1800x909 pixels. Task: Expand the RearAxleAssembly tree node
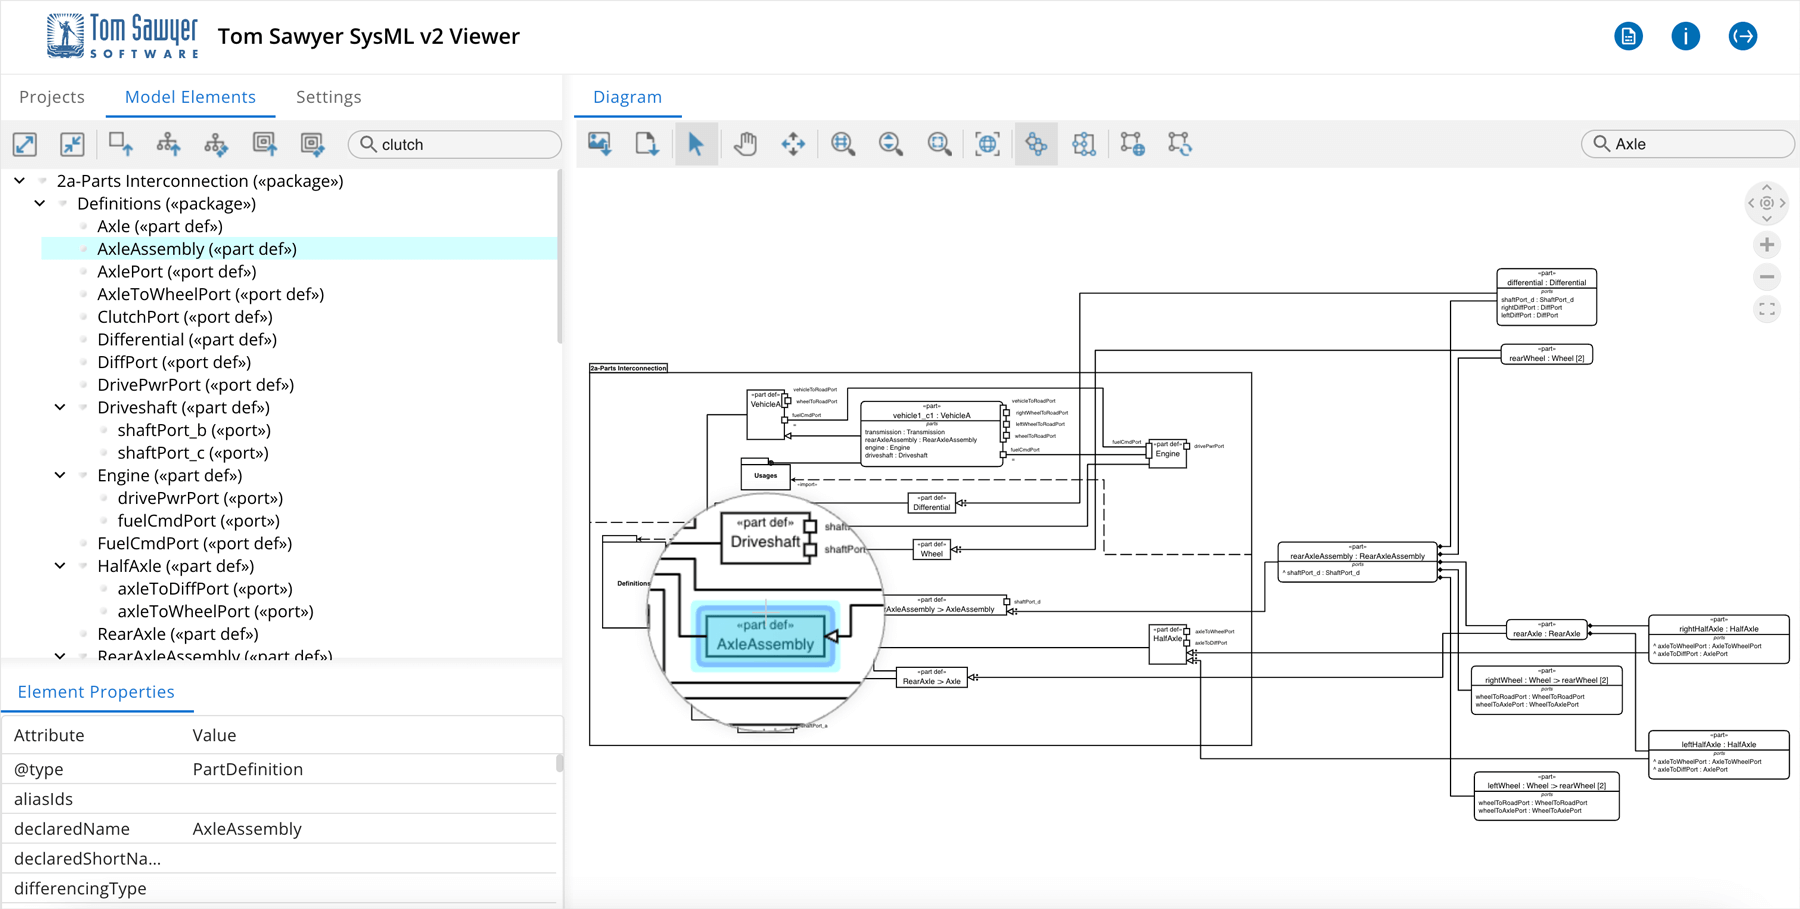(x=58, y=656)
